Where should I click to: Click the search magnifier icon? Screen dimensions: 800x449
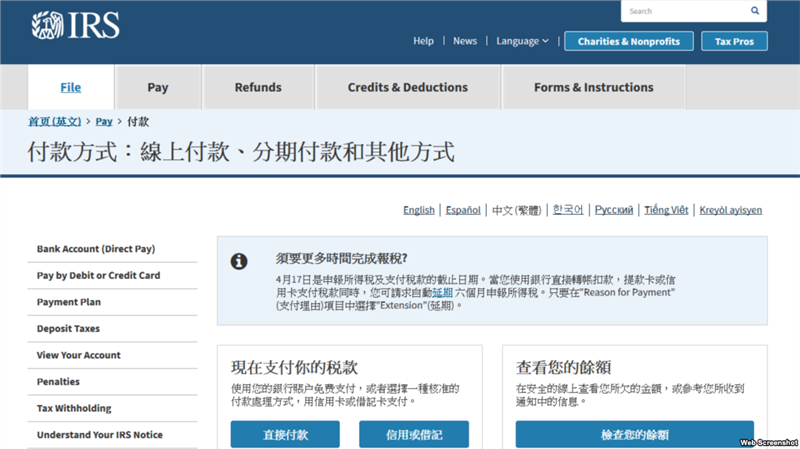pos(755,11)
